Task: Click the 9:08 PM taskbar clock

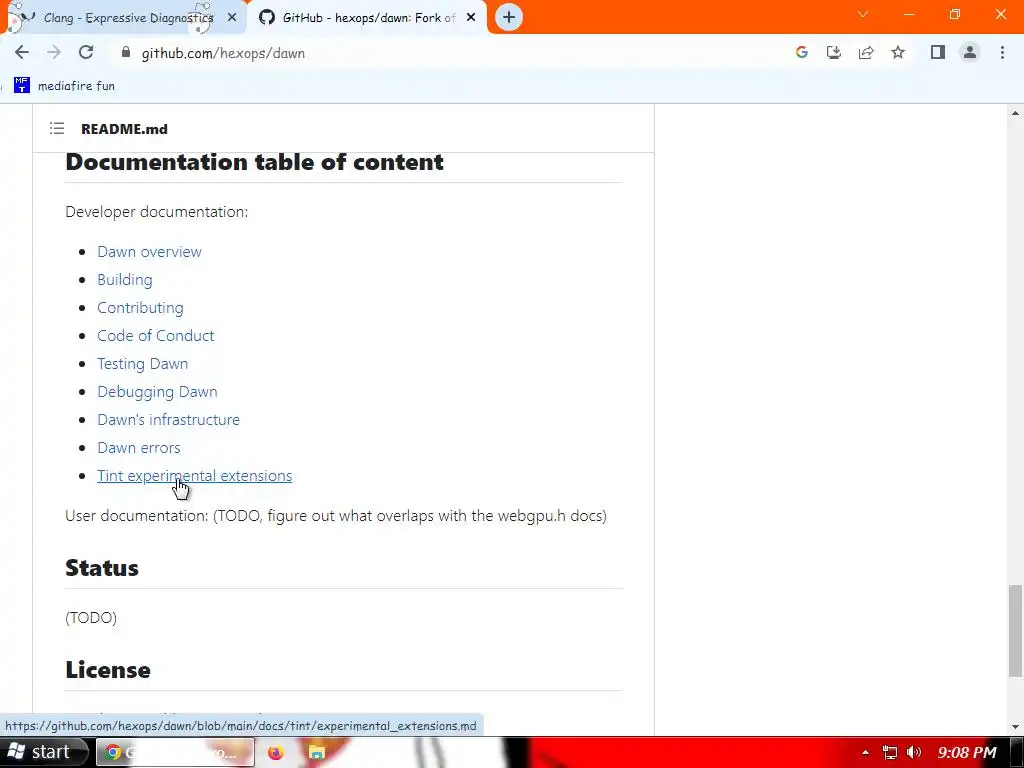Action: point(967,752)
